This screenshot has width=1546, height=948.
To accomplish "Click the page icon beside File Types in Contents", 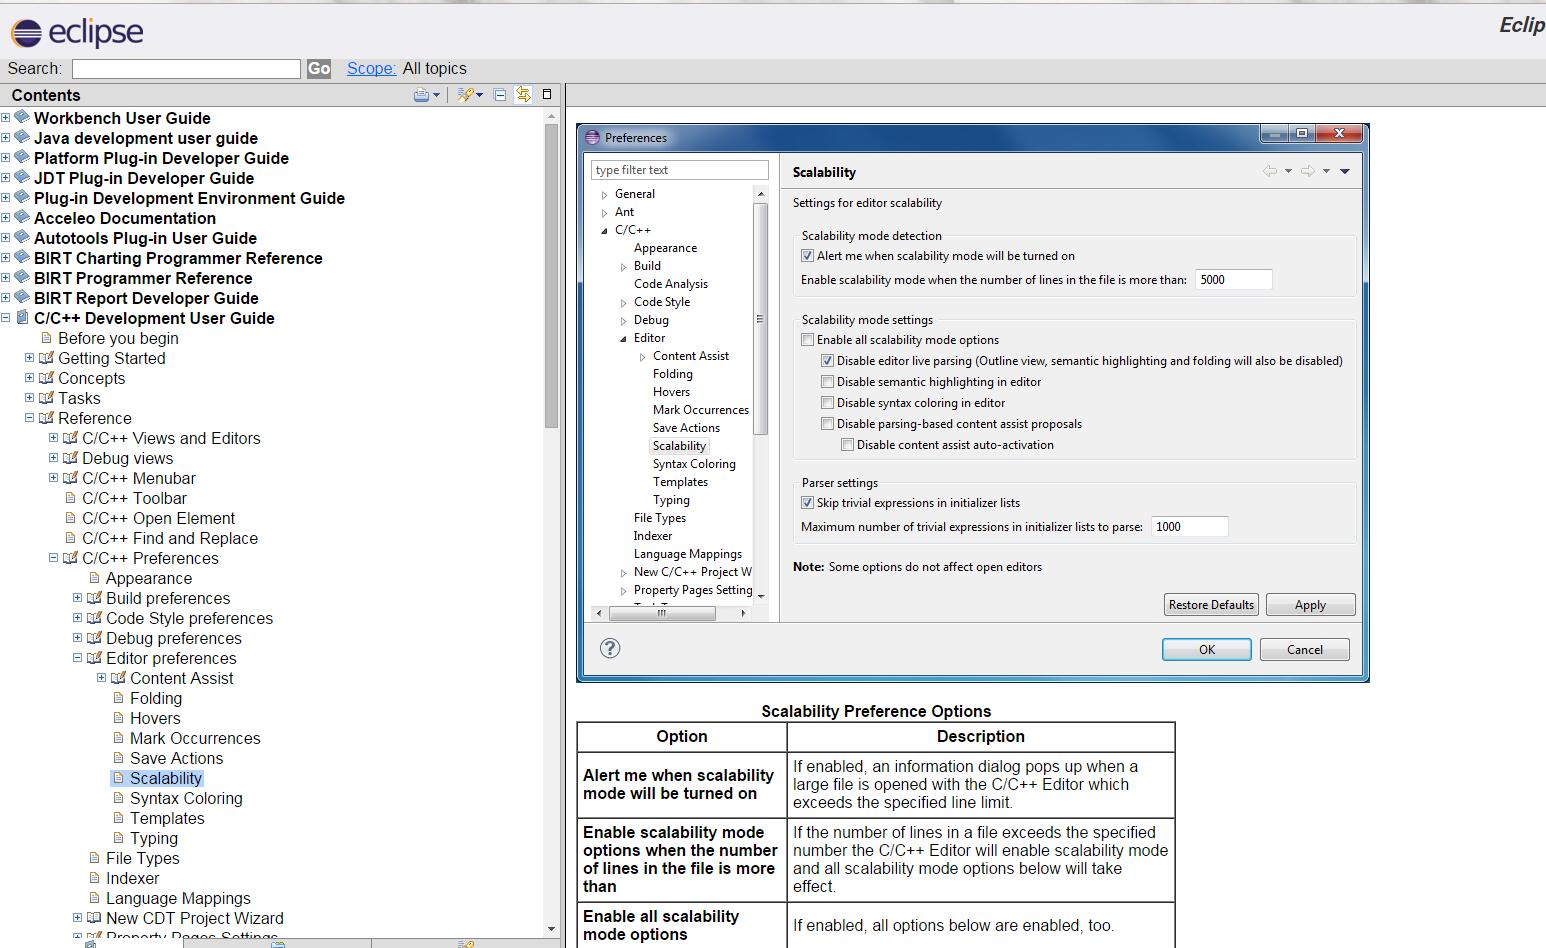I will tap(94, 858).
